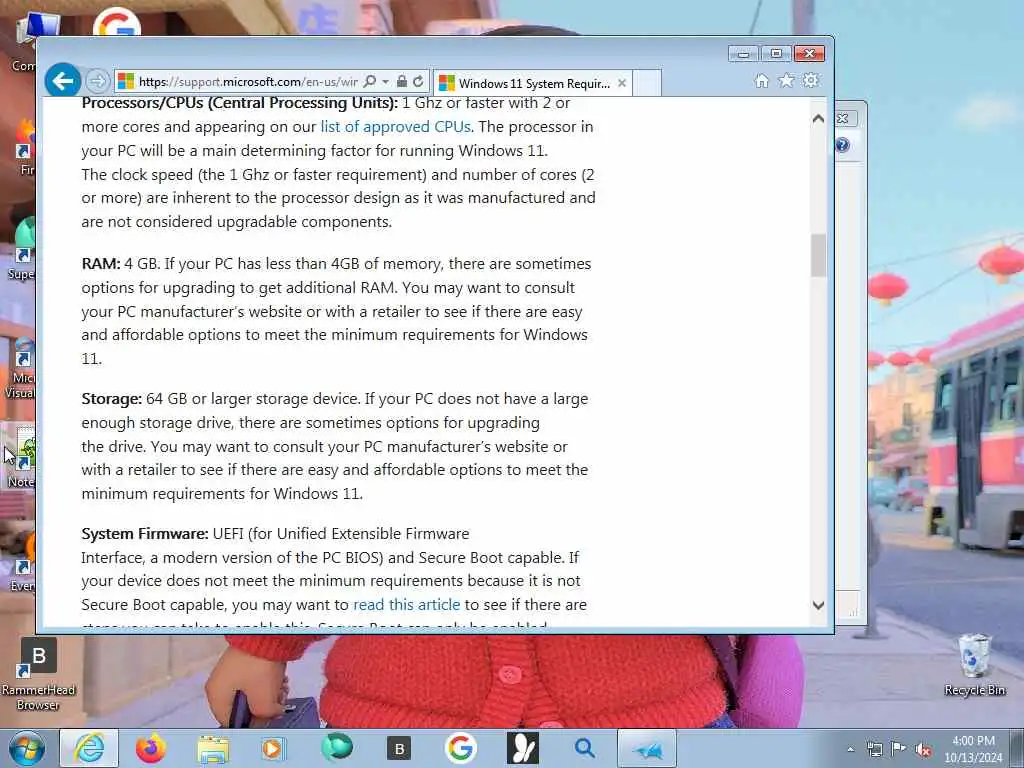
Task: Open the magnifier search app on taskbar
Action: pos(584,748)
